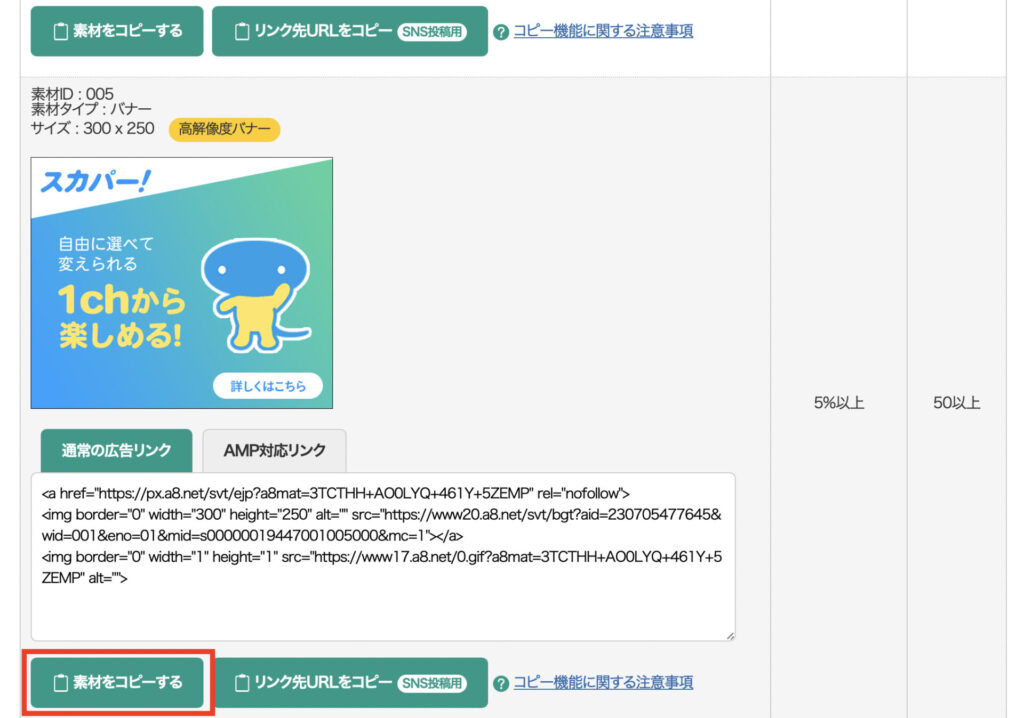This screenshot has height=718, width=1024.
Task: Click the 素材タイプ : バナー text
Action: pyautogui.click(x=91, y=109)
